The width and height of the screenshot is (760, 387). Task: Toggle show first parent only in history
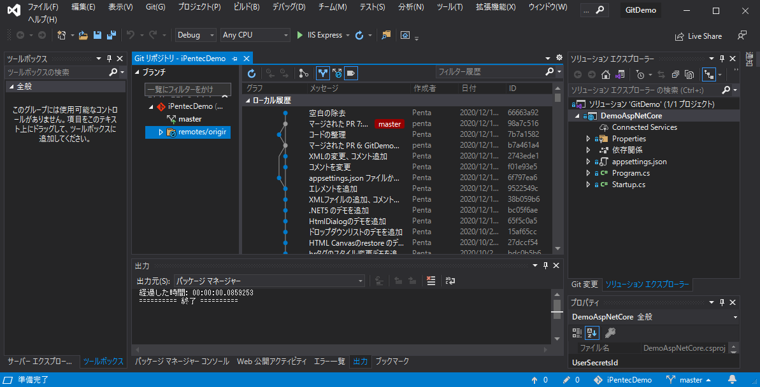[323, 73]
